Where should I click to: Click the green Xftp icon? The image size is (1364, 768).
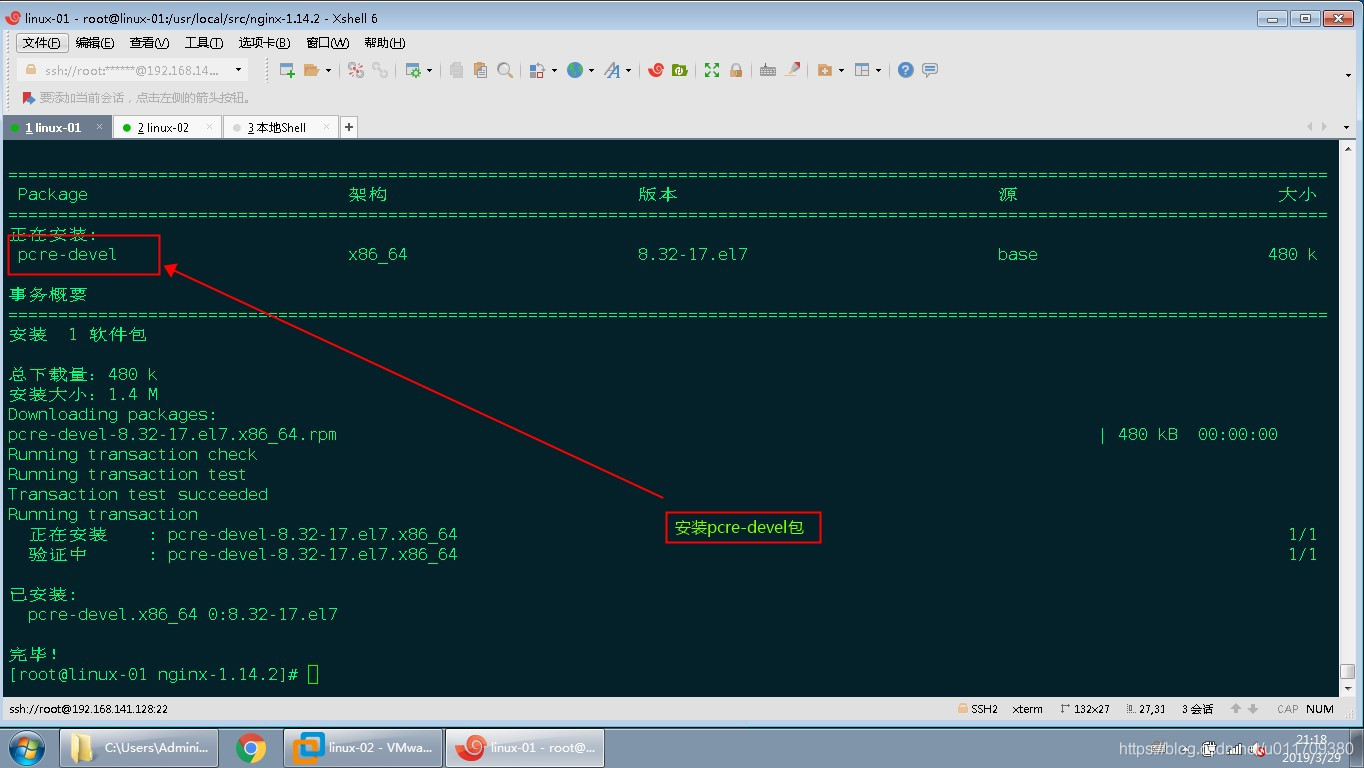(x=680, y=70)
